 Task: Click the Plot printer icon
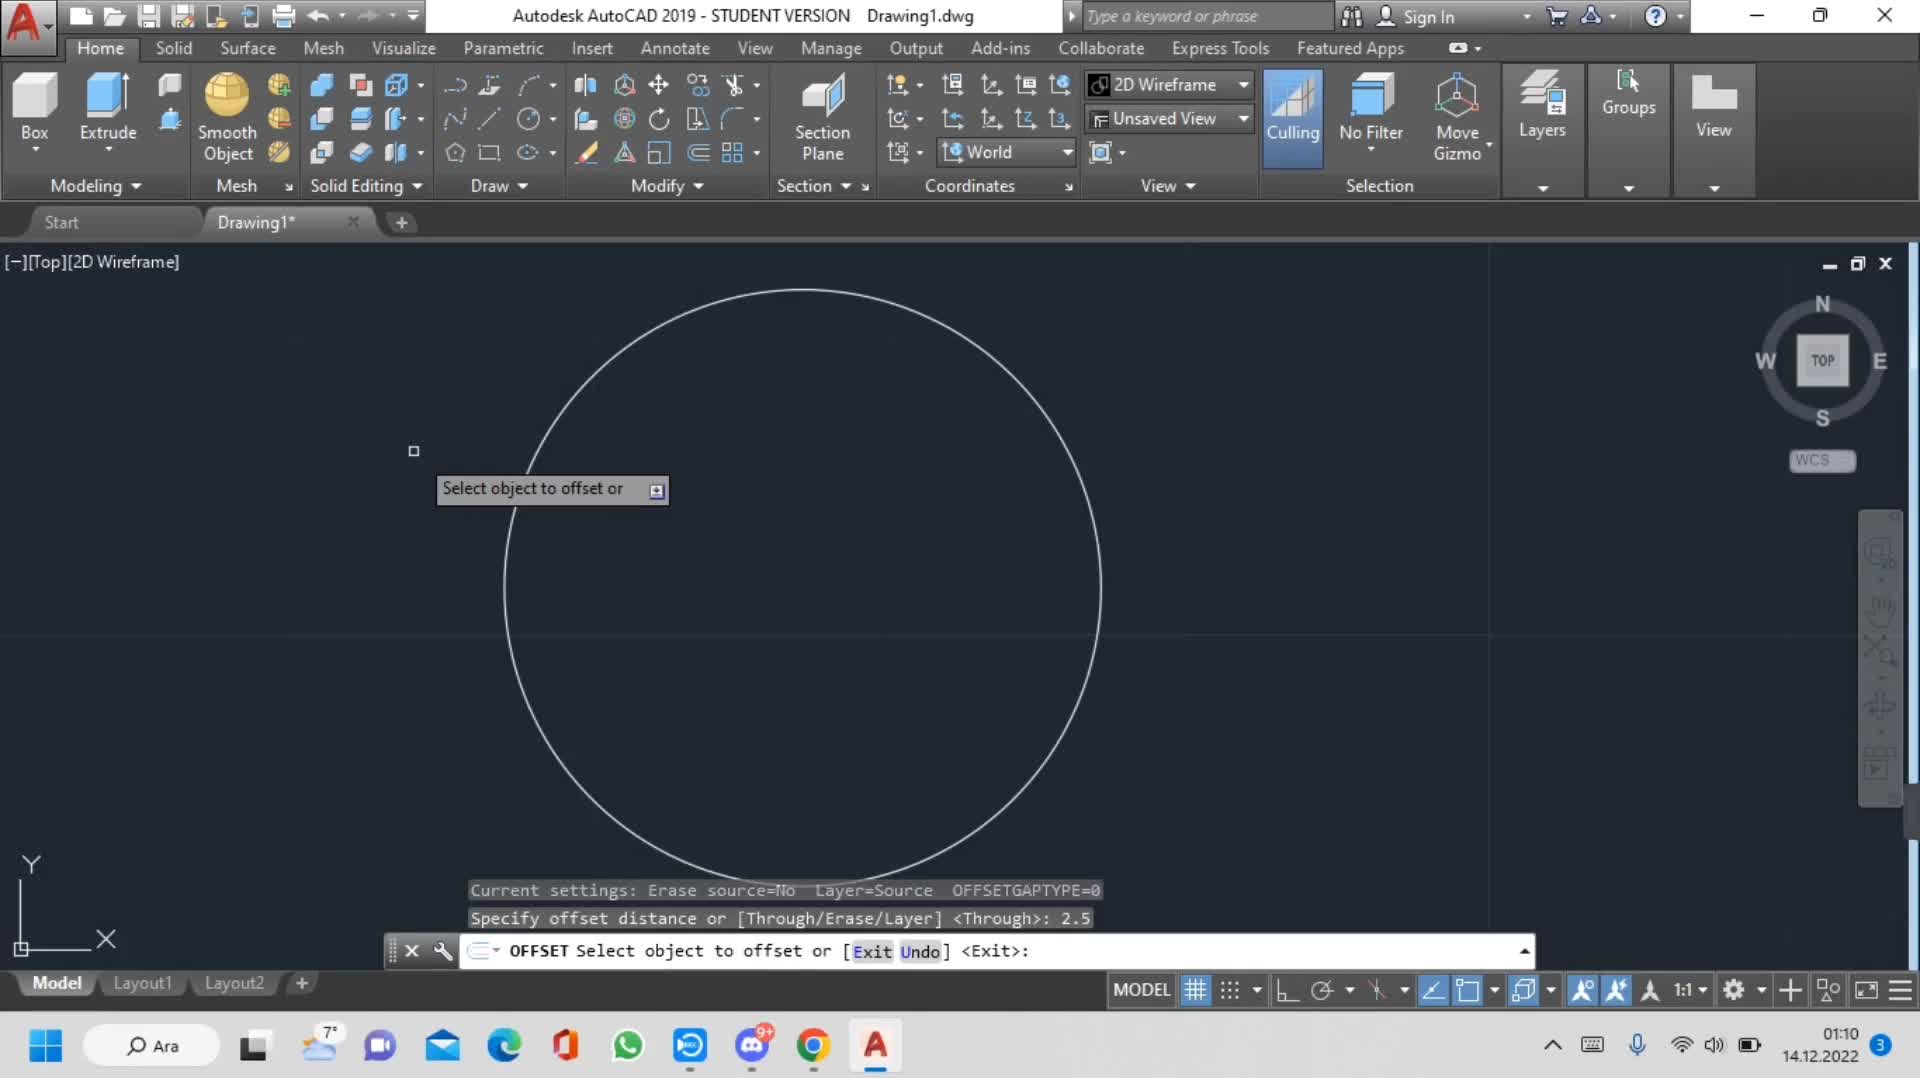[284, 16]
